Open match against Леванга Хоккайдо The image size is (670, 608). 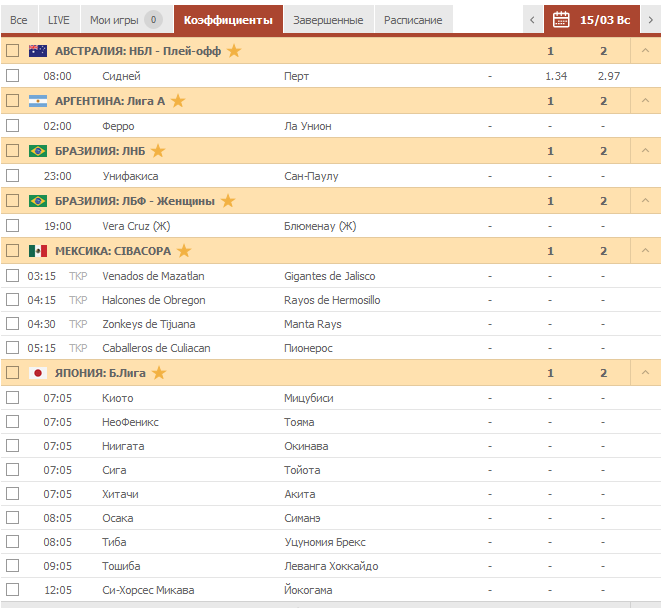331,566
